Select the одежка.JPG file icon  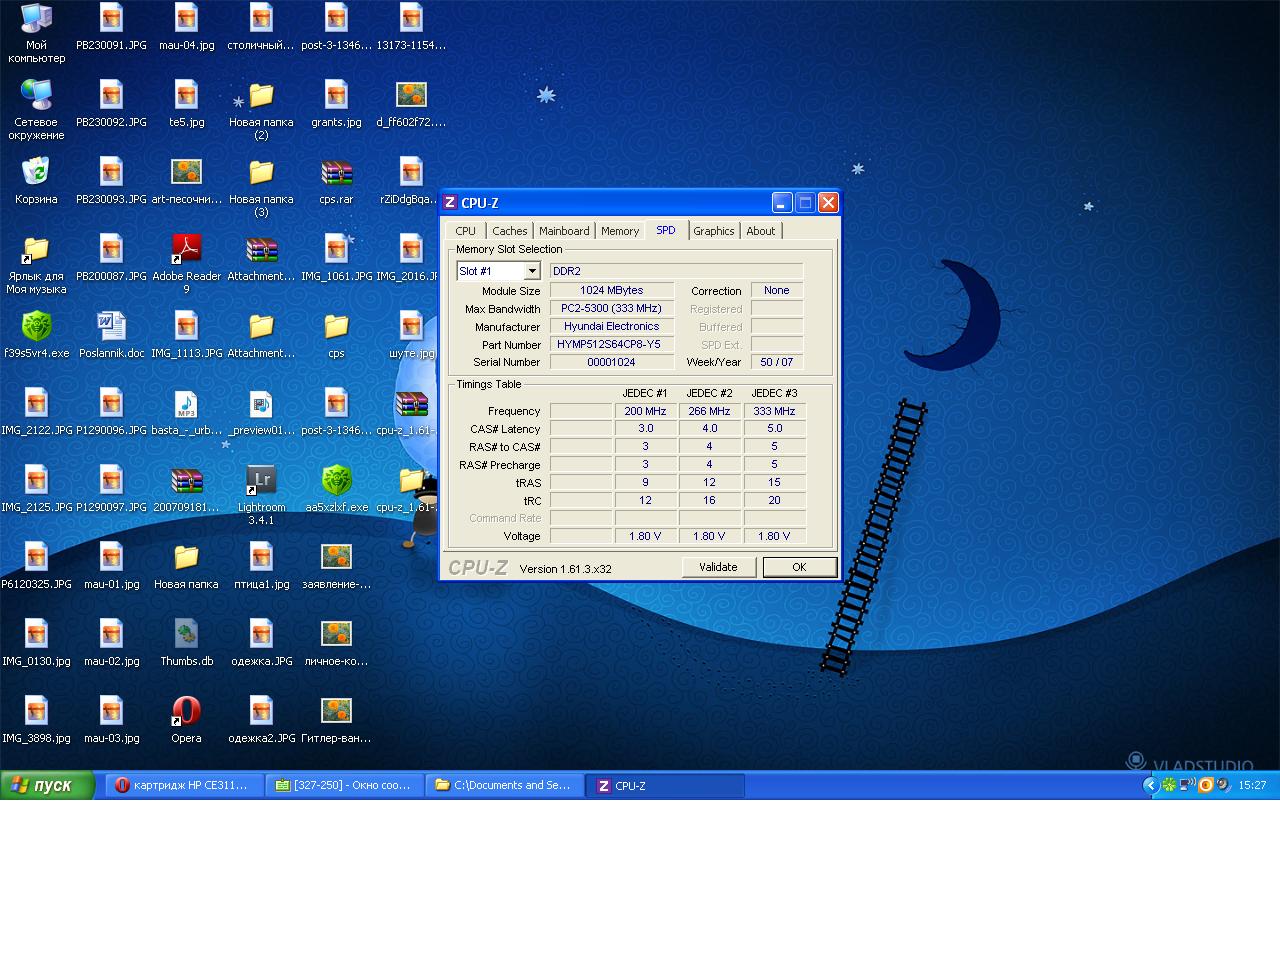(x=261, y=634)
